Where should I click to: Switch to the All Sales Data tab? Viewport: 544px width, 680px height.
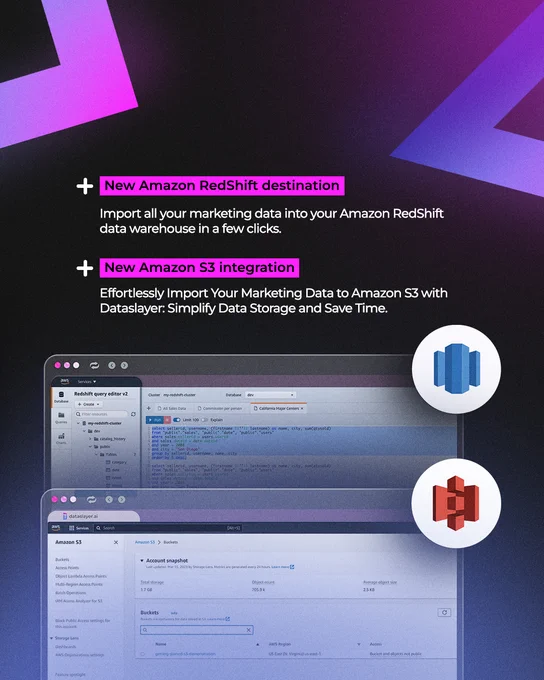pyautogui.click(x=172, y=409)
